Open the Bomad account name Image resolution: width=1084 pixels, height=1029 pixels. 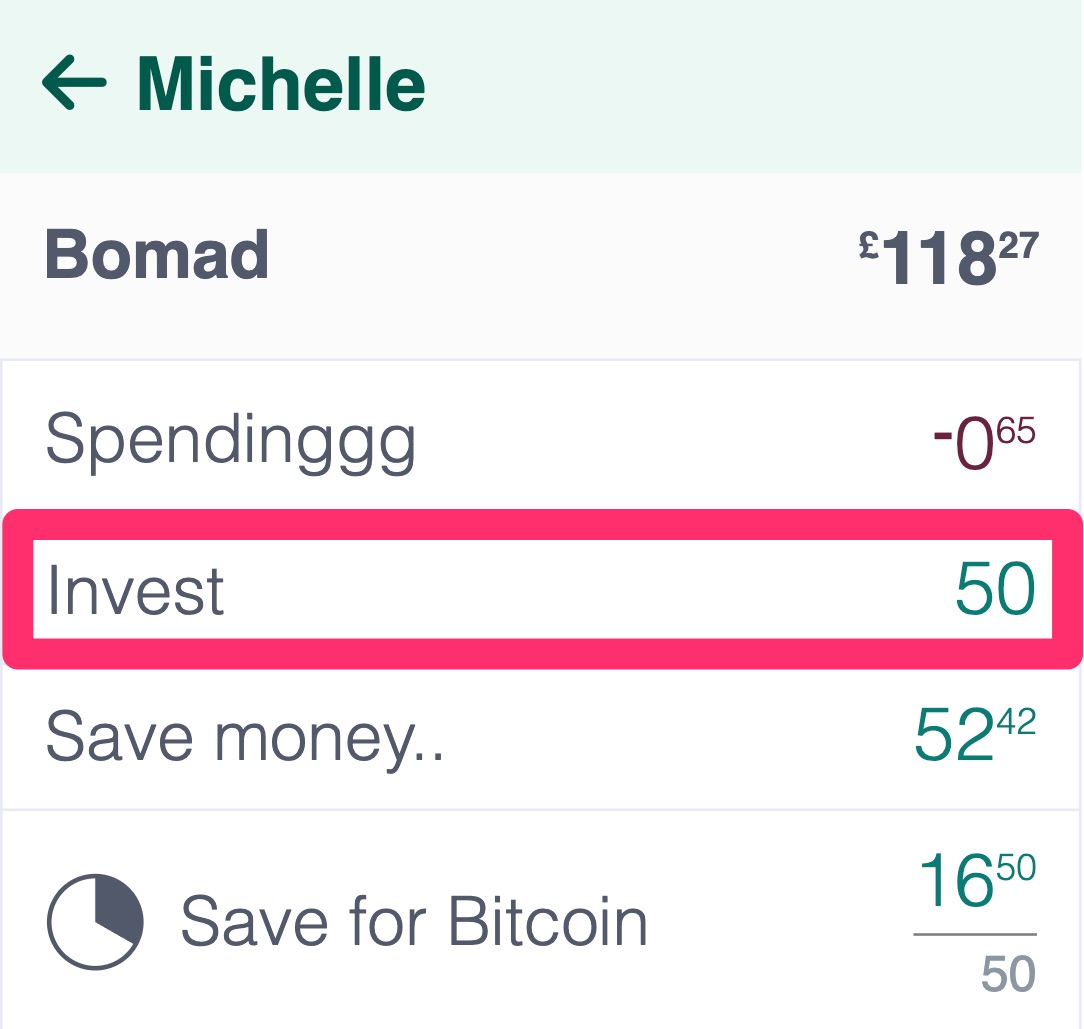pyautogui.click(x=157, y=255)
